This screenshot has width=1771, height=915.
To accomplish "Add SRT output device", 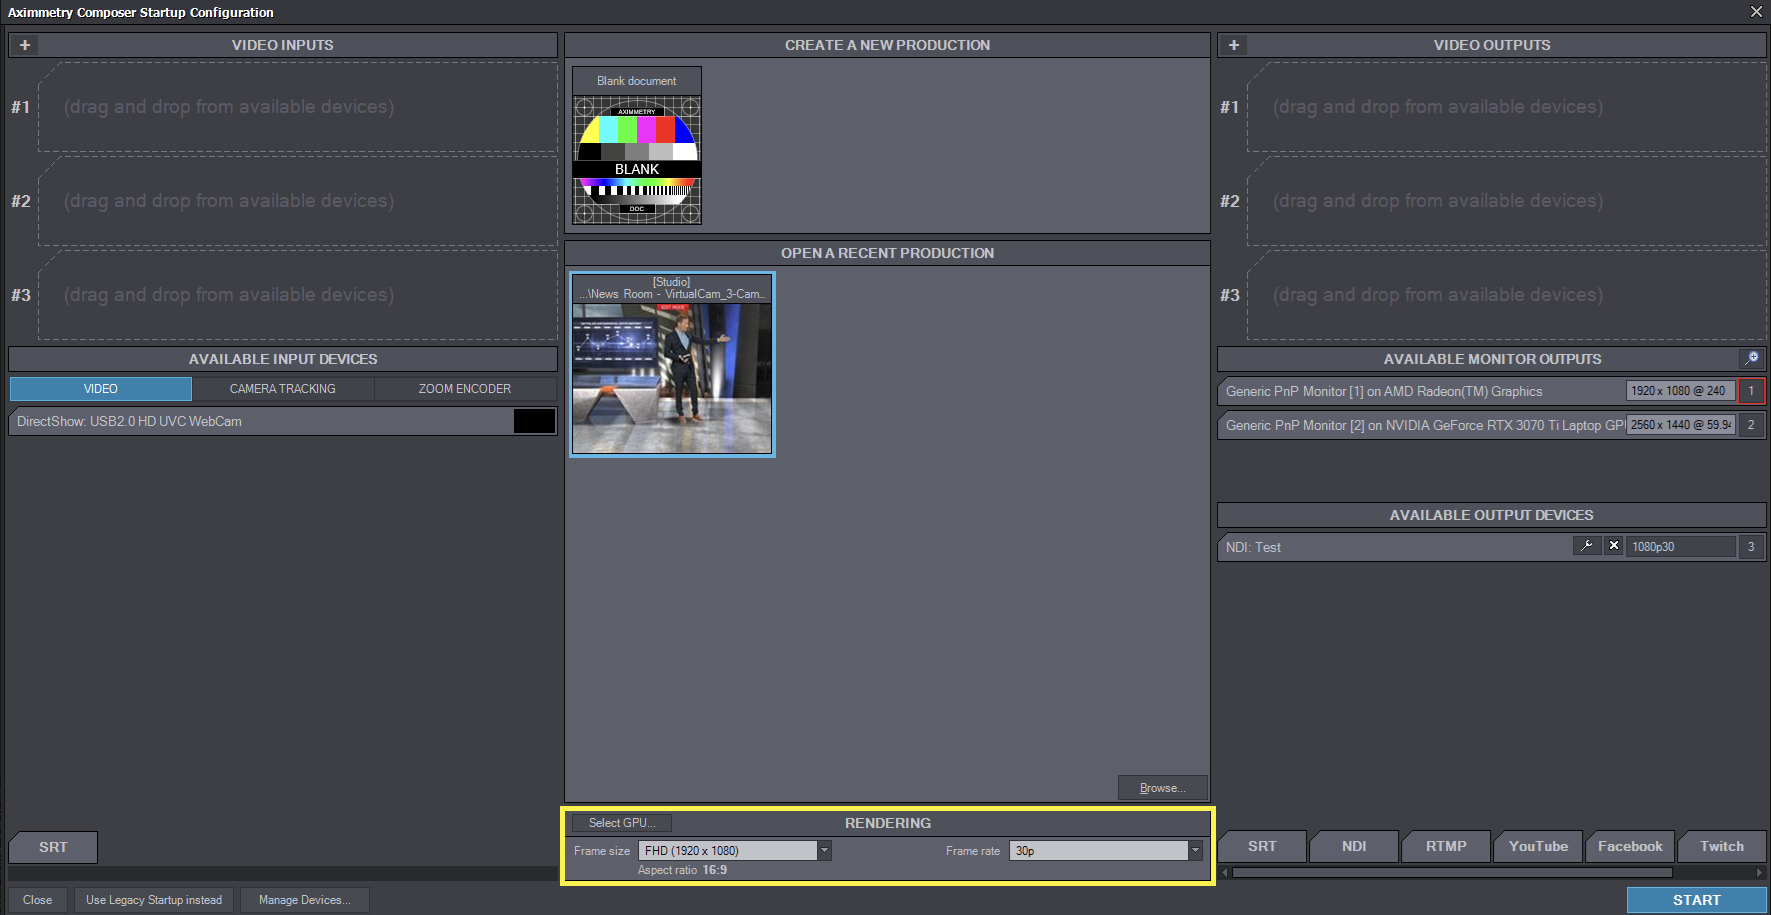I will 1262,846.
